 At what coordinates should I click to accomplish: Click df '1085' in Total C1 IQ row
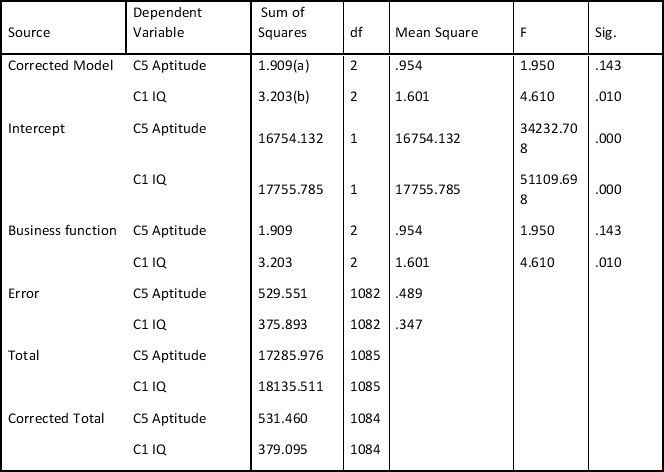coord(365,386)
